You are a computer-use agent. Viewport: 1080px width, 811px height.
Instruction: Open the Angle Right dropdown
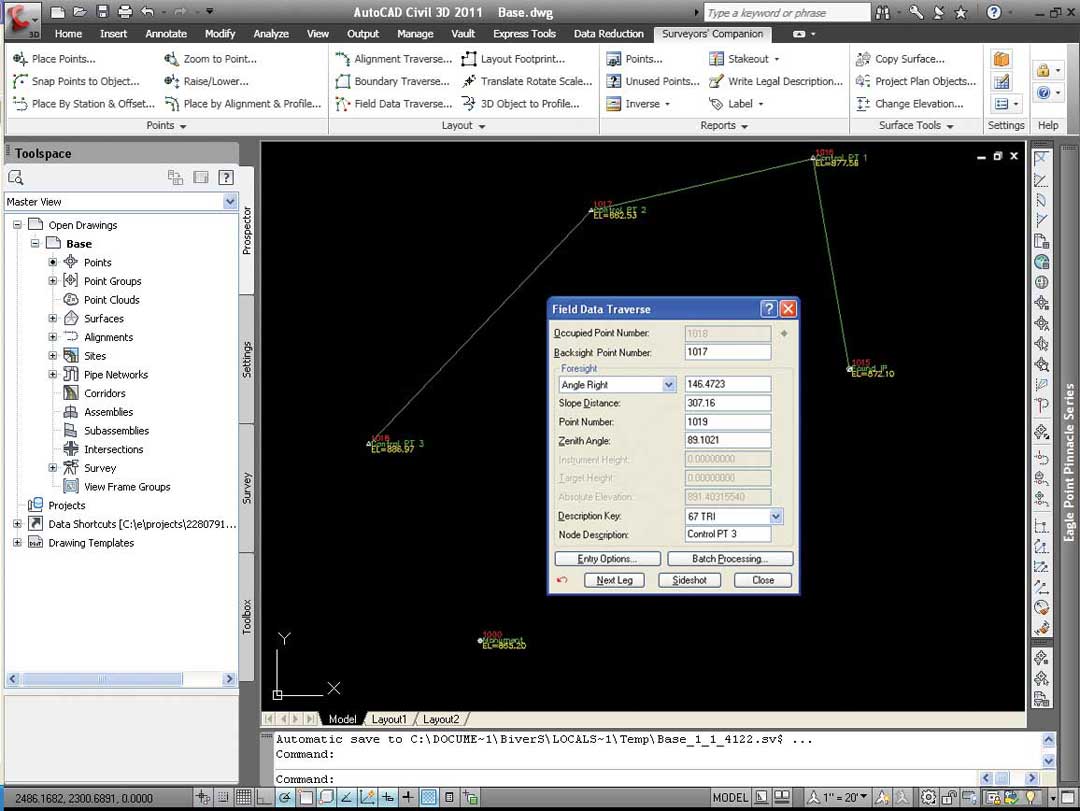669,385
